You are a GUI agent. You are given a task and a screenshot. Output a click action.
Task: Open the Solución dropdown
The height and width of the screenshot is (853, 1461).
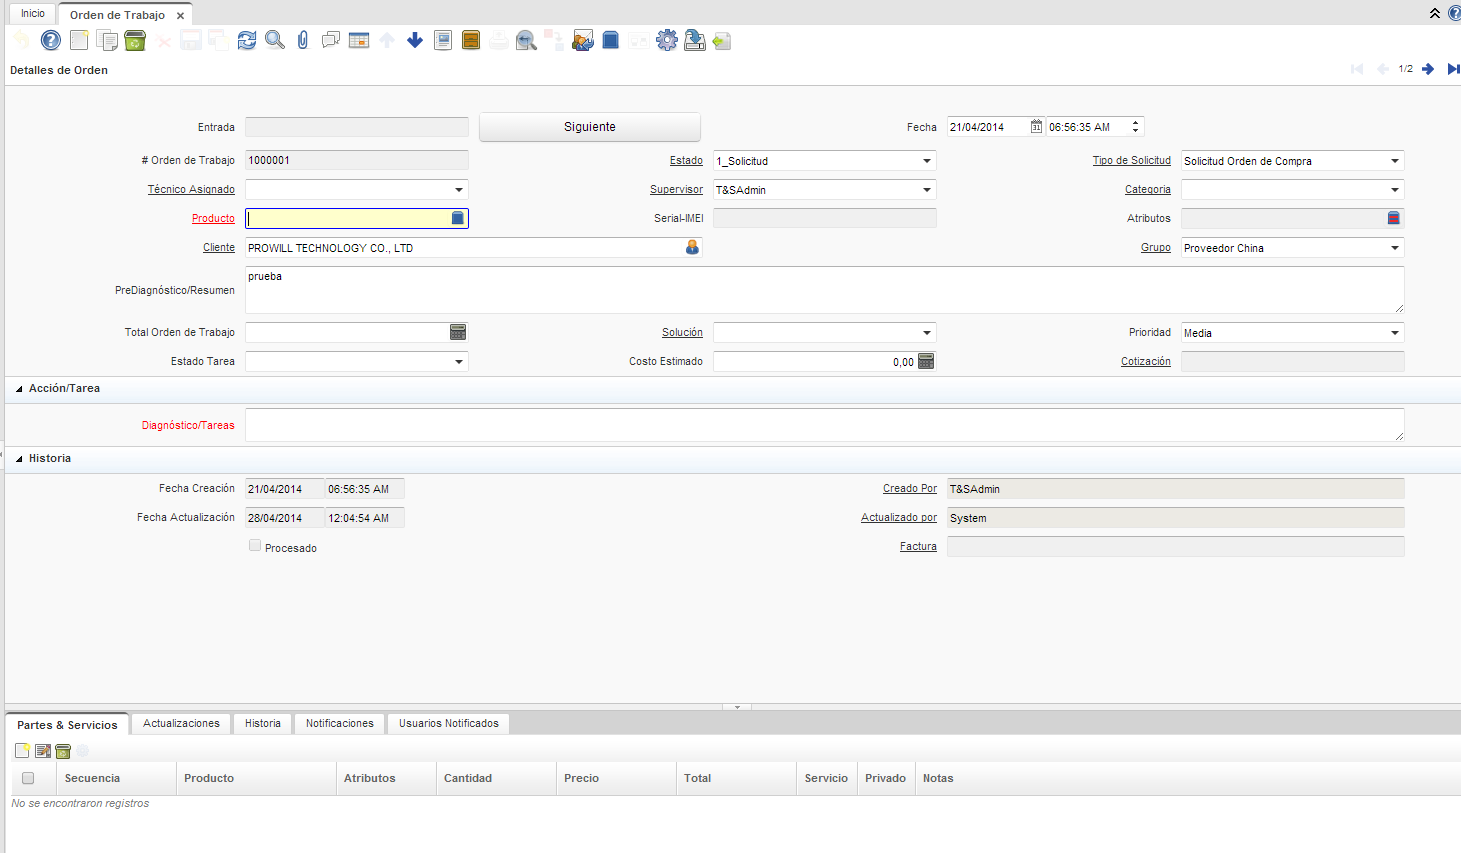(927, 333)
